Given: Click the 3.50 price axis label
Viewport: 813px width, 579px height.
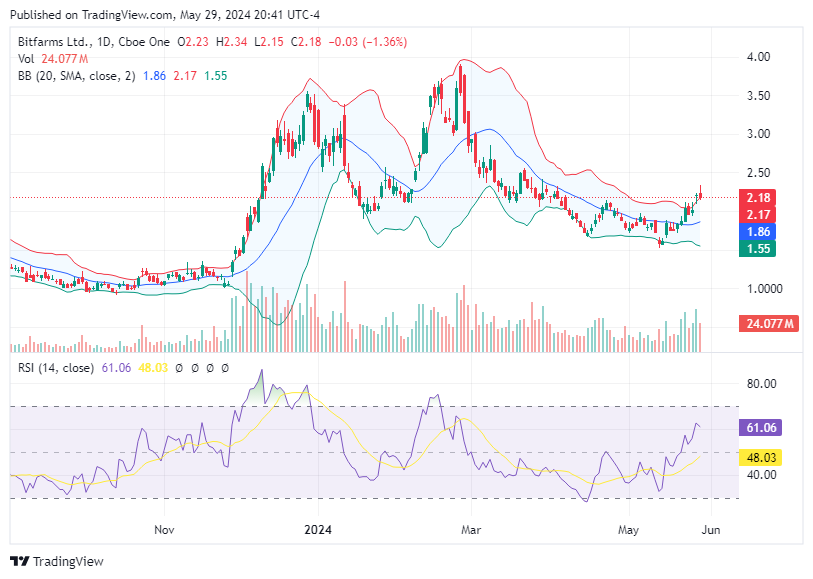Looking at the screenshot, I should click(x=758, y=96).
